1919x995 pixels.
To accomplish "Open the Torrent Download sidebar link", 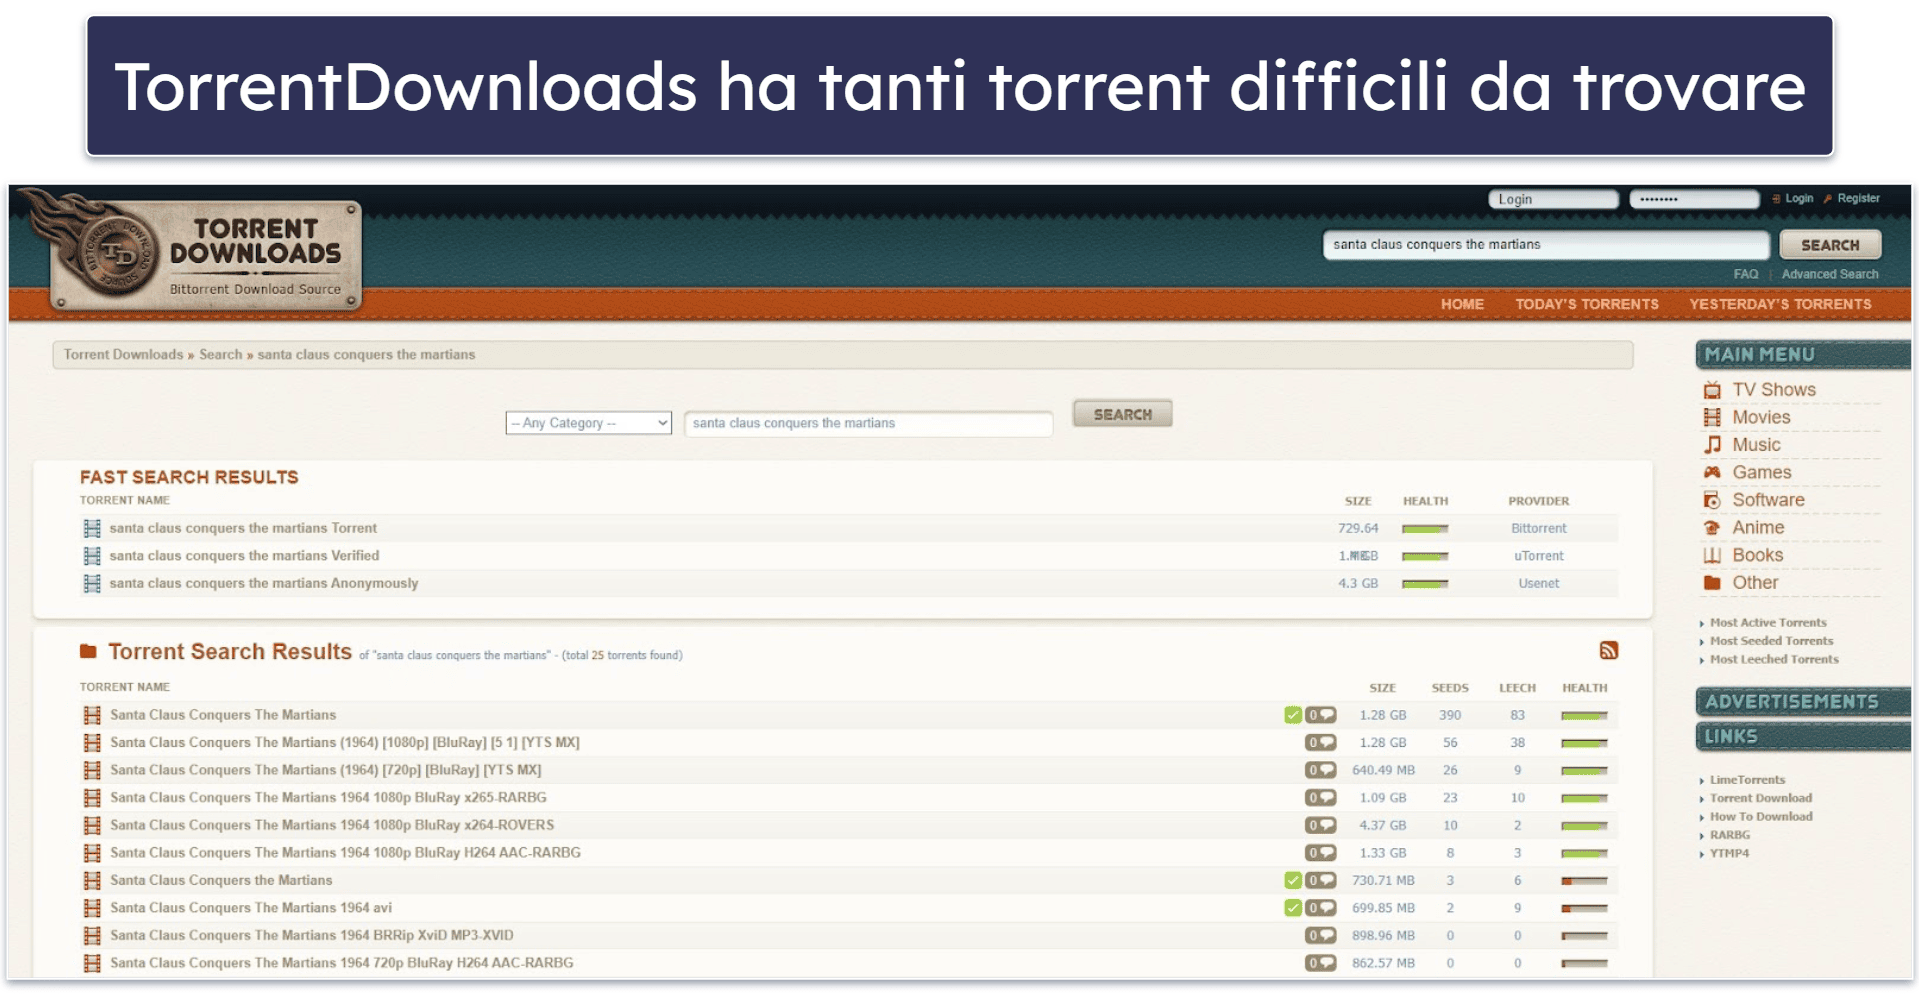I will tap(1761, 798).
